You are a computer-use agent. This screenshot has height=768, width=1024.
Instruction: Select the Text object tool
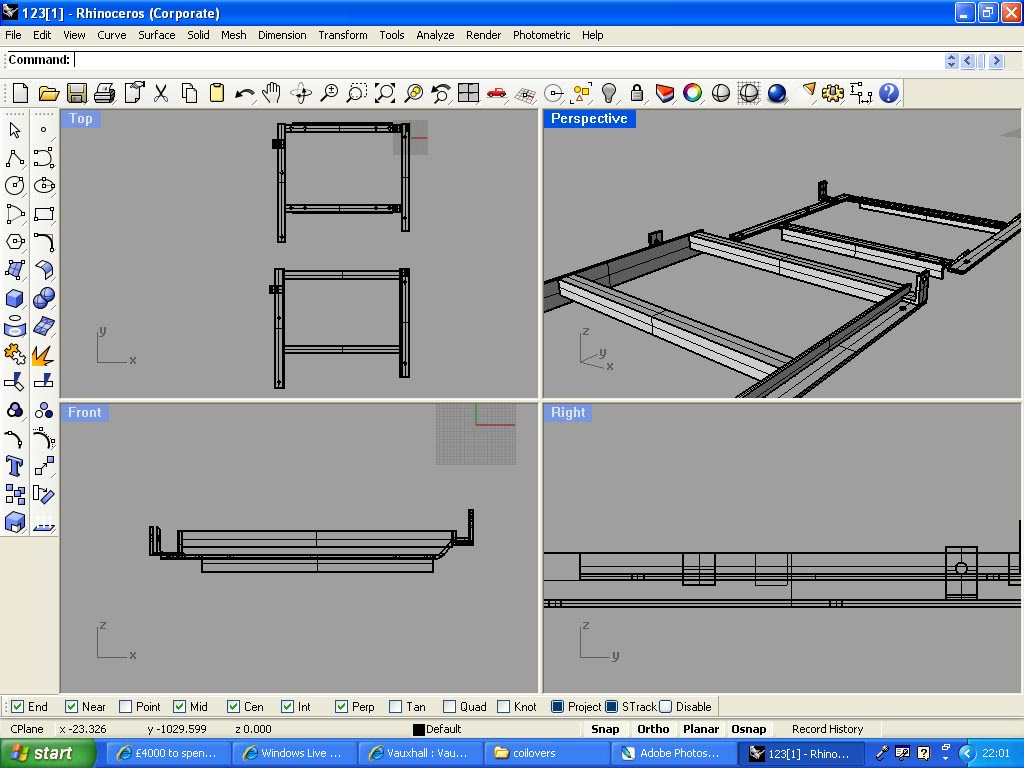click(15, 466)
